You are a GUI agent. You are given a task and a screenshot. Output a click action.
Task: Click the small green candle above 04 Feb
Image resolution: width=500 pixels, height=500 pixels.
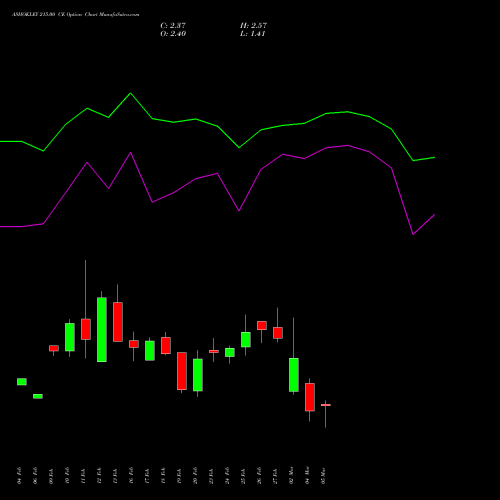pyautogui.click(x=22, y=382)
